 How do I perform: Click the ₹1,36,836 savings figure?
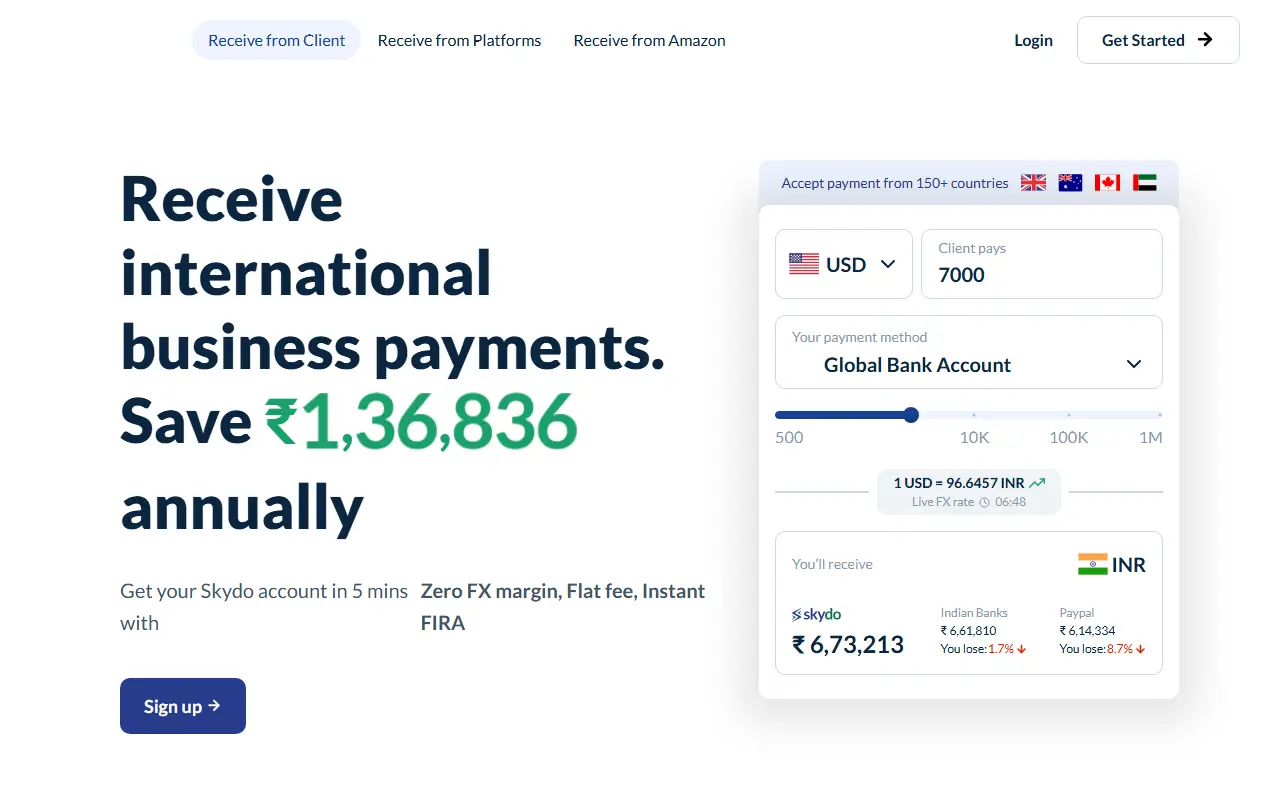421,421
